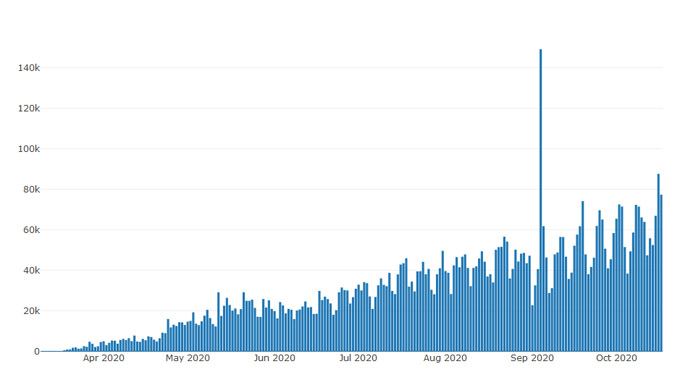Click the 140k y-axis tick label
The image size is (680, 377).
(29, 68)
